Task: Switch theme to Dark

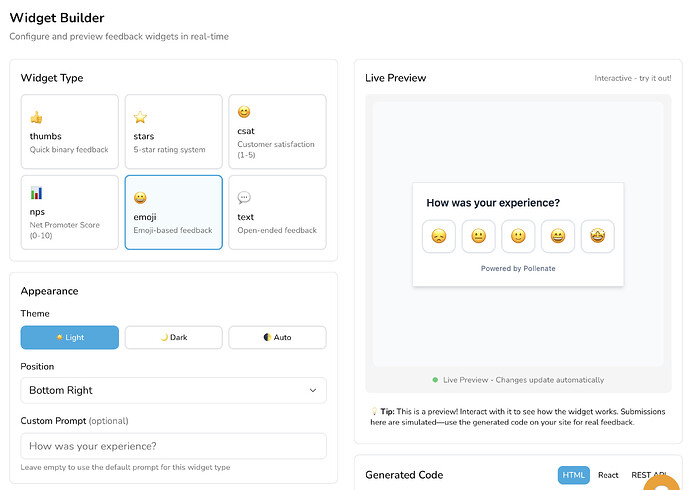Action: (174, 337)
